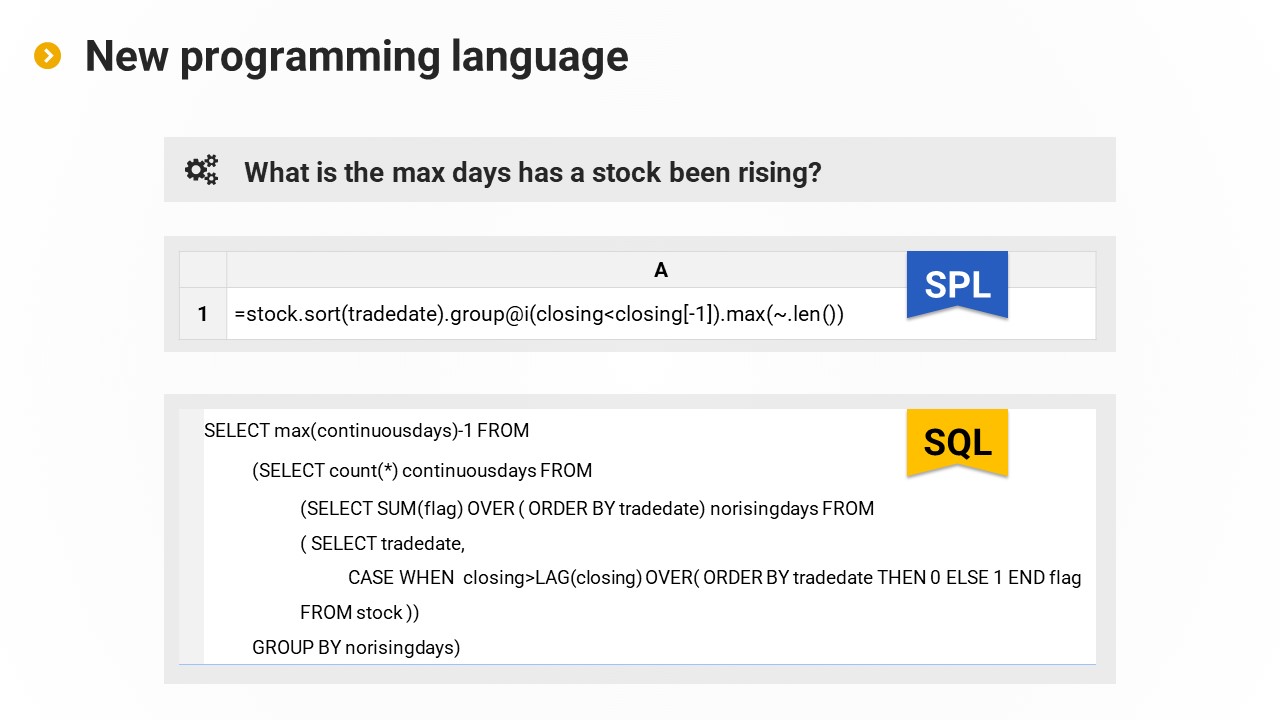Click the blue SPL badge
The image size is (1280, 720).
tap(957, 284)
